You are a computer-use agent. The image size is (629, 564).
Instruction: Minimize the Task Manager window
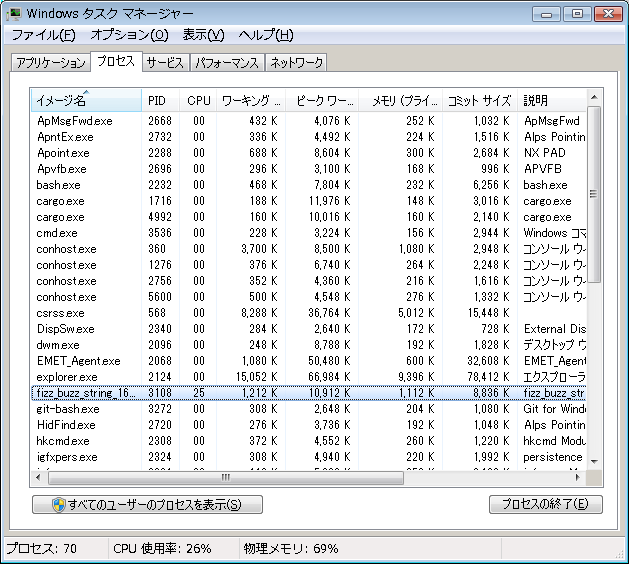546,14
